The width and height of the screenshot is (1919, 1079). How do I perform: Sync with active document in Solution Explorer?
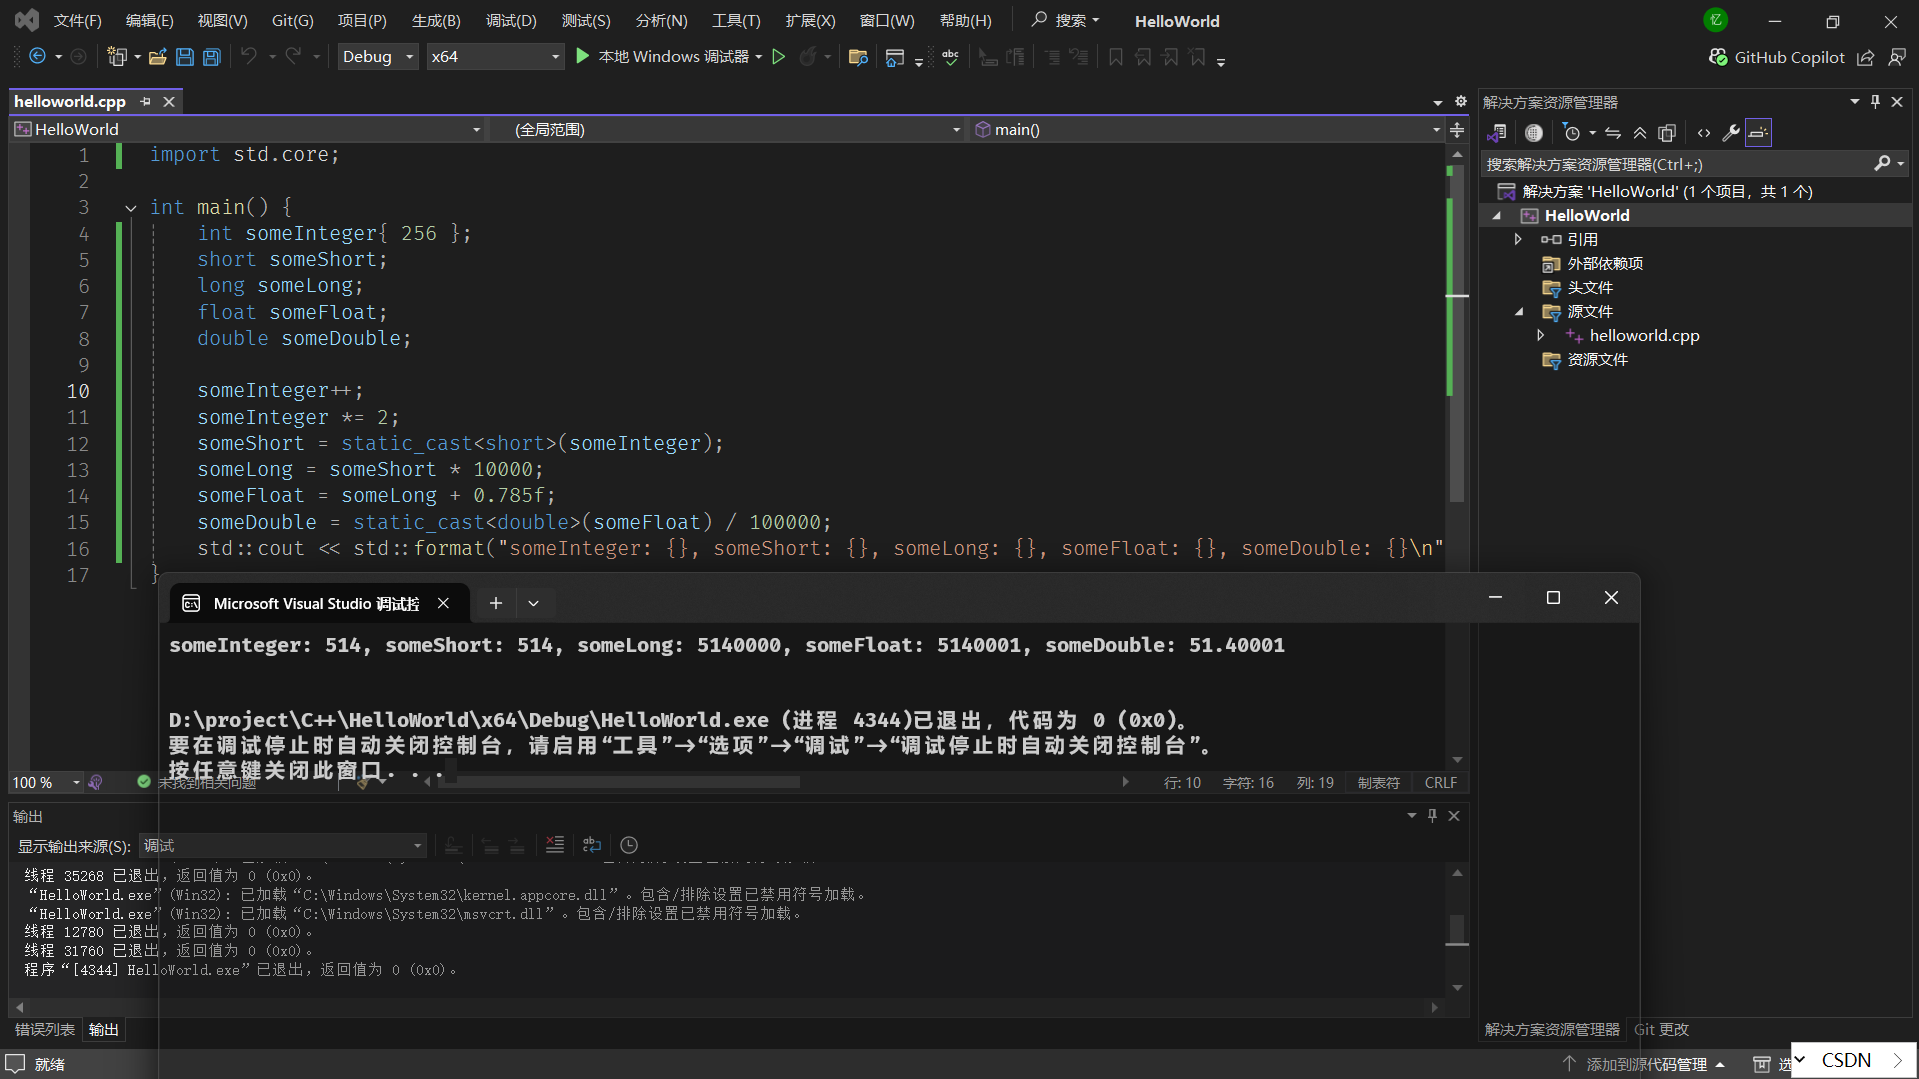tap(1613, 132)
